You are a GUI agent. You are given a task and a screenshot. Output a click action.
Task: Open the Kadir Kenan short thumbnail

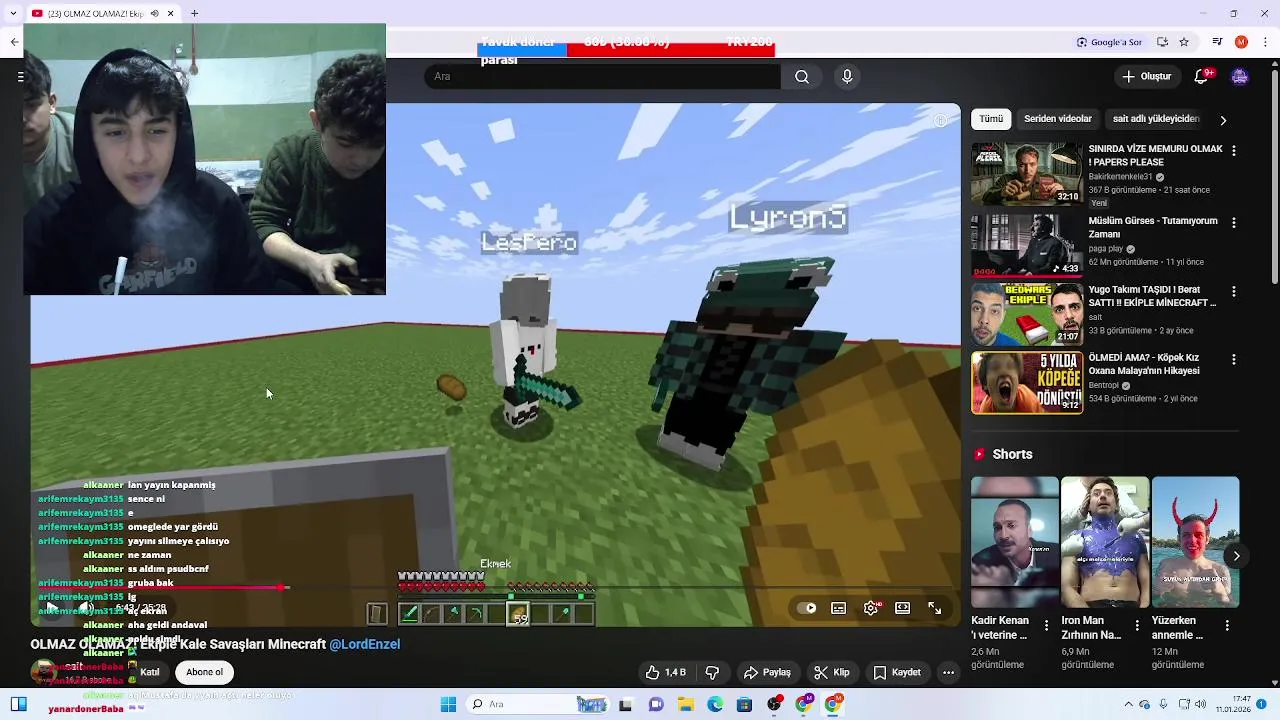pyautogui.click(x=1015, y=542)
